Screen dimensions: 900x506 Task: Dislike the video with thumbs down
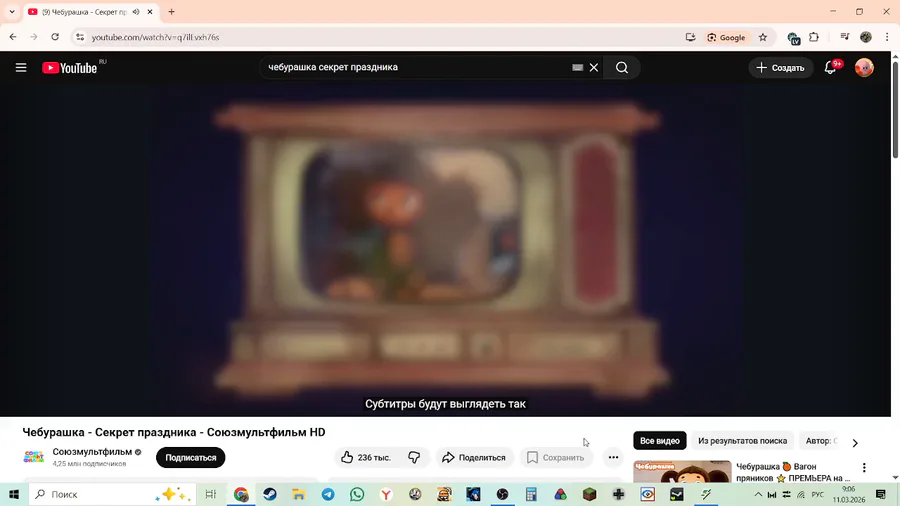414,457
